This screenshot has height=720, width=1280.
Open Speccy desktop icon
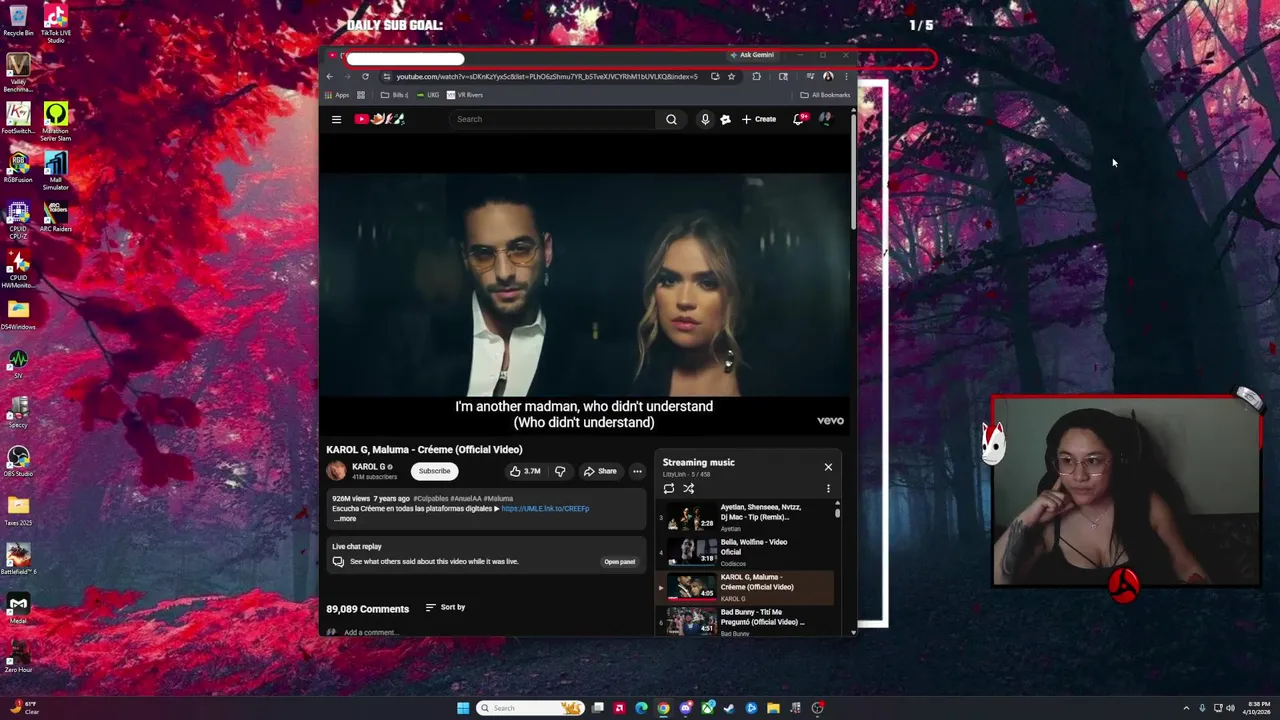pyautogui.click(x=18, y=412)
